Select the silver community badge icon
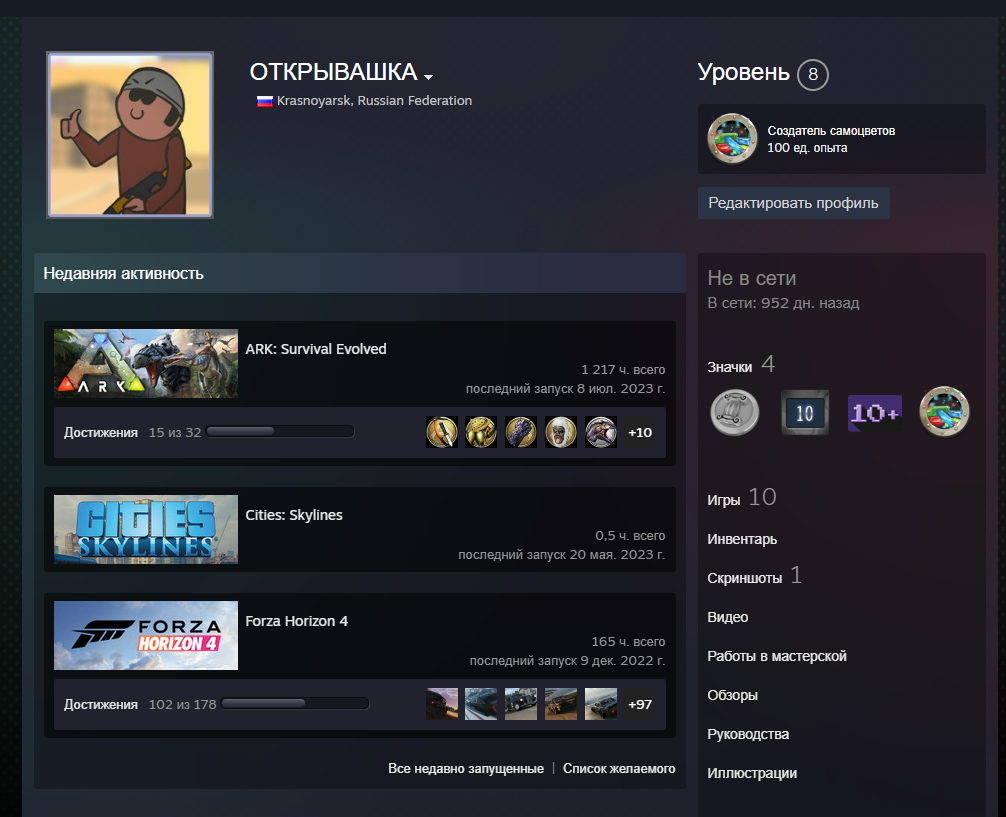 point(735,412)
